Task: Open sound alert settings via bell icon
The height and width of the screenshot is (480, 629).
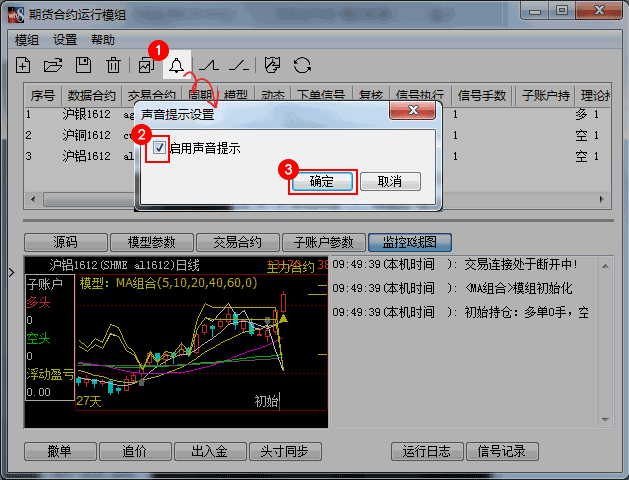Action: [177, 66]
